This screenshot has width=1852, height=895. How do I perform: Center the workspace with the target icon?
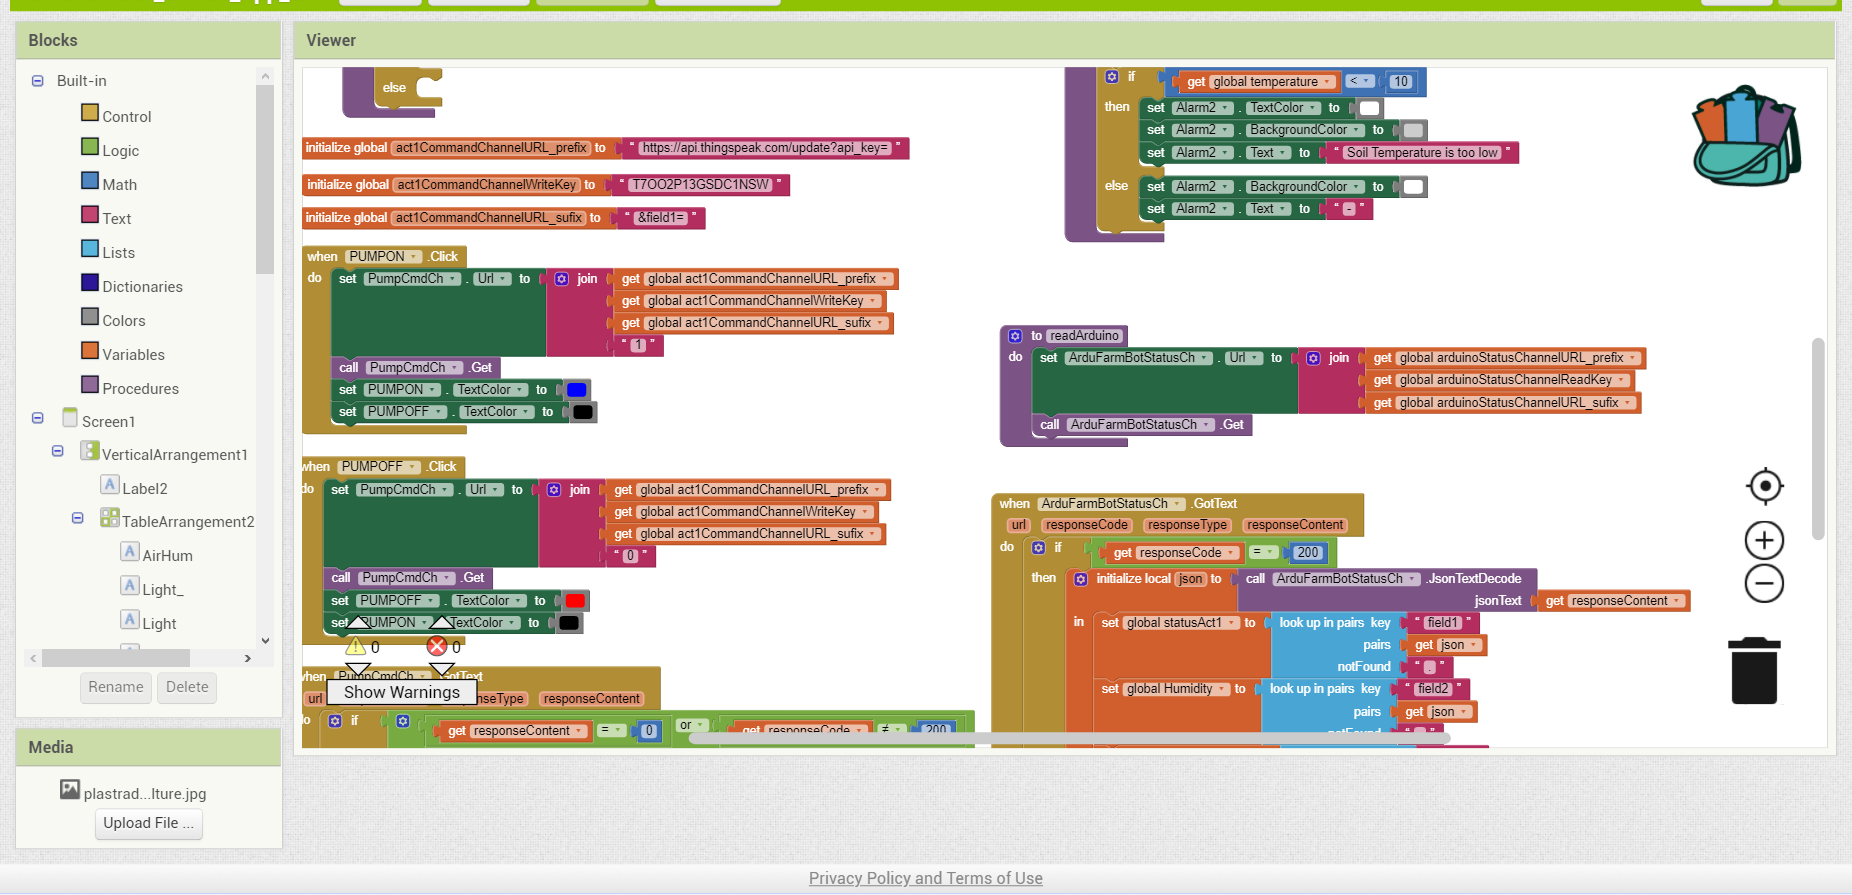click(1765, 486)
